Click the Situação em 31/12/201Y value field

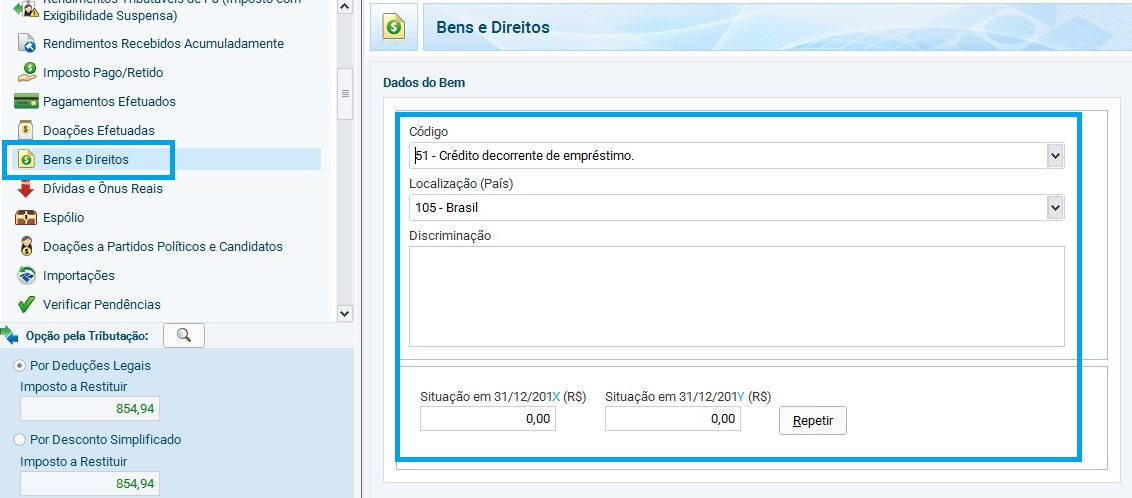673,419
